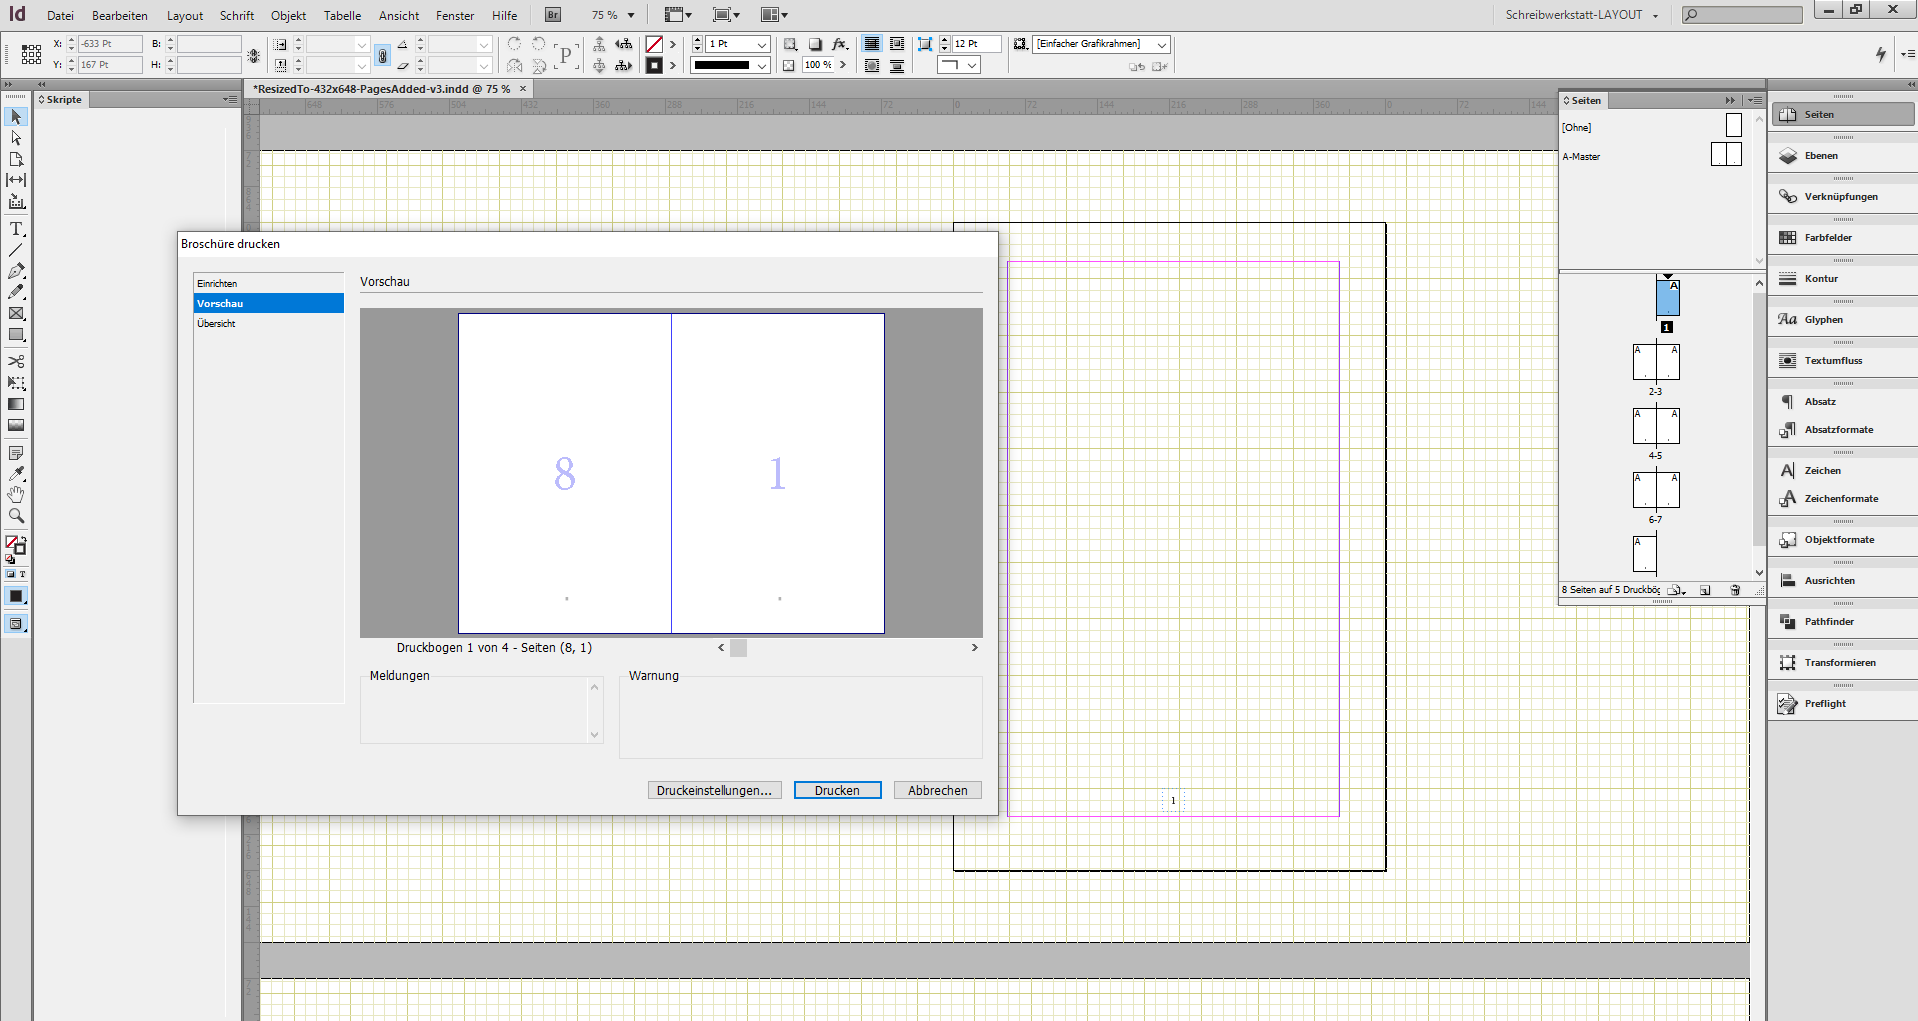This screenshot has width=1918, height=1021.
Task: Select the pages 4-5 spread thumbnail
Action: [x=1656, y=425]
